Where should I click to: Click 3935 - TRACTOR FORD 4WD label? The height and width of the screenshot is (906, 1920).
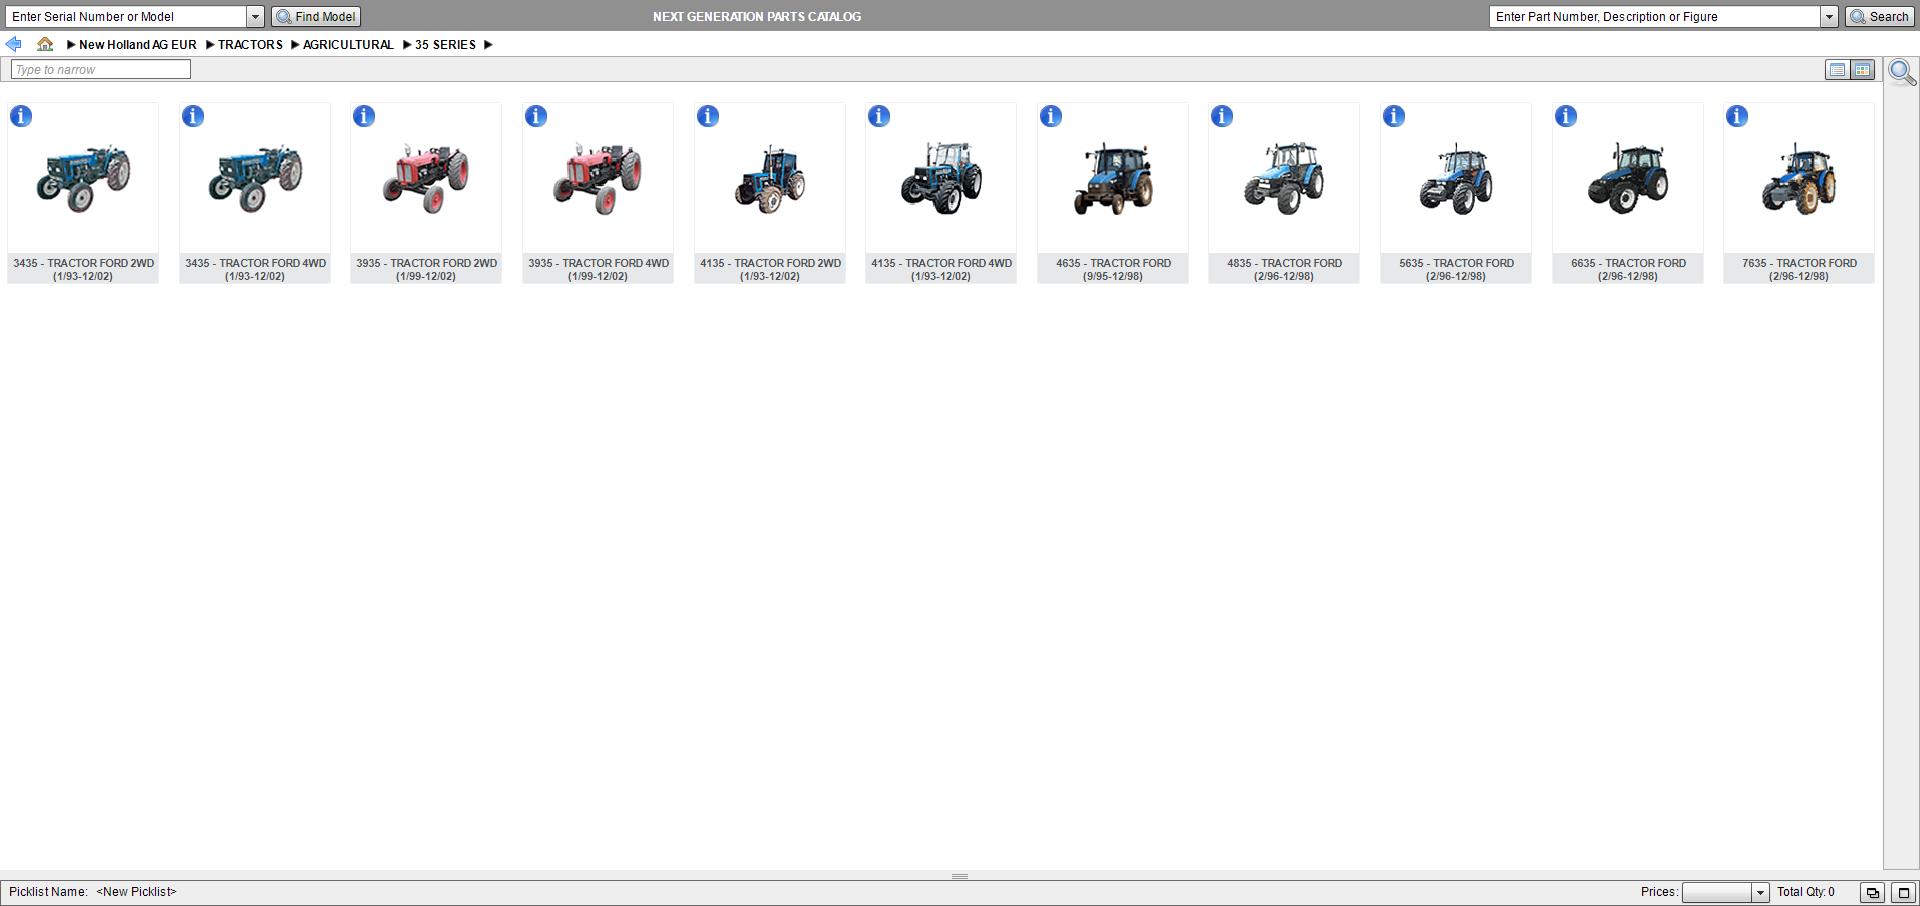(598, 270)
